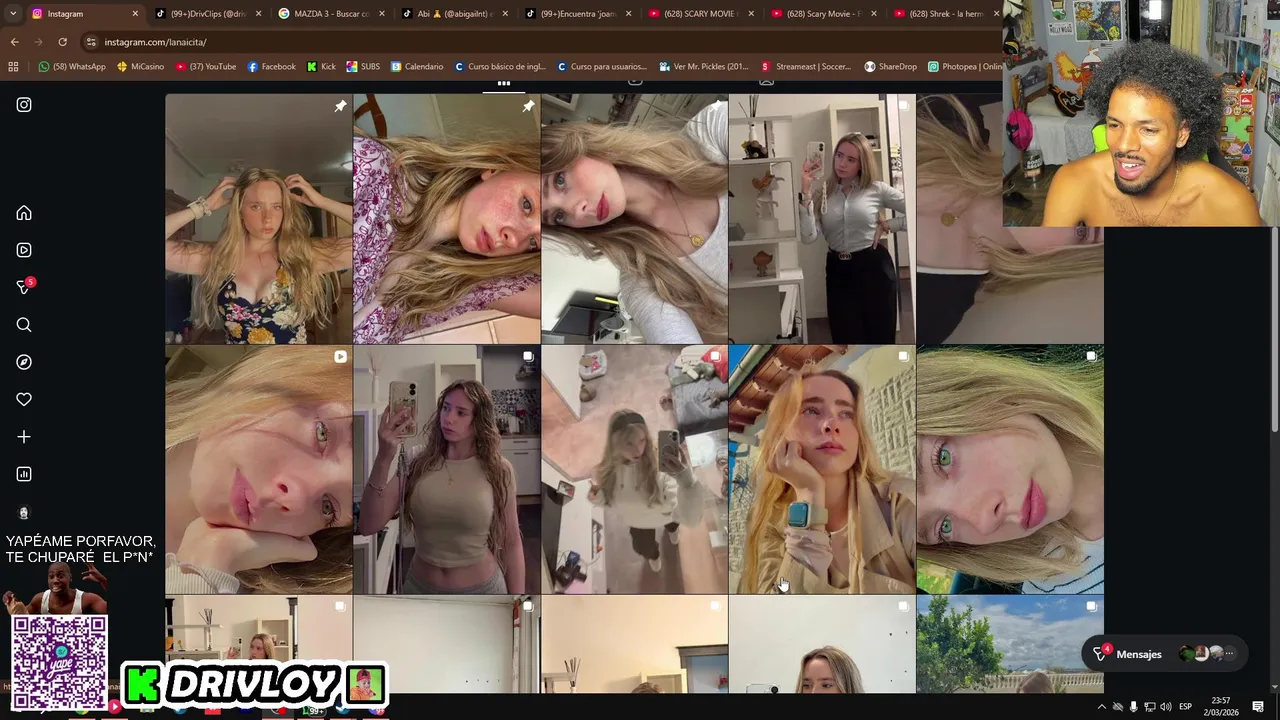Screen dimensions: 1280x720
Task: Switch to the Shrek YouTube tab
Action: 945,14
